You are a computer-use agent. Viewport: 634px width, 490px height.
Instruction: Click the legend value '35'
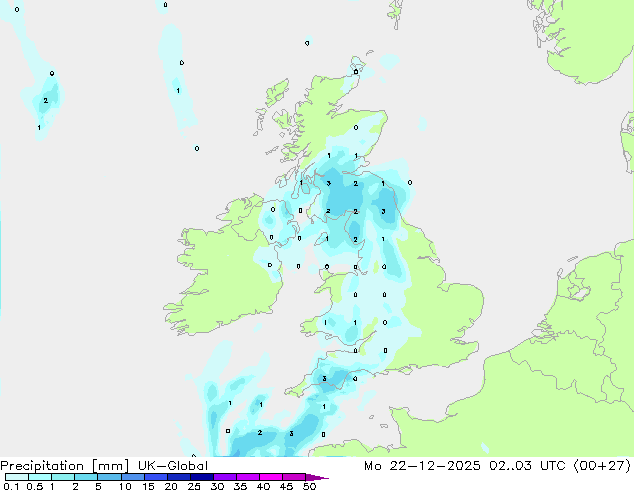[x=240, y=486]
